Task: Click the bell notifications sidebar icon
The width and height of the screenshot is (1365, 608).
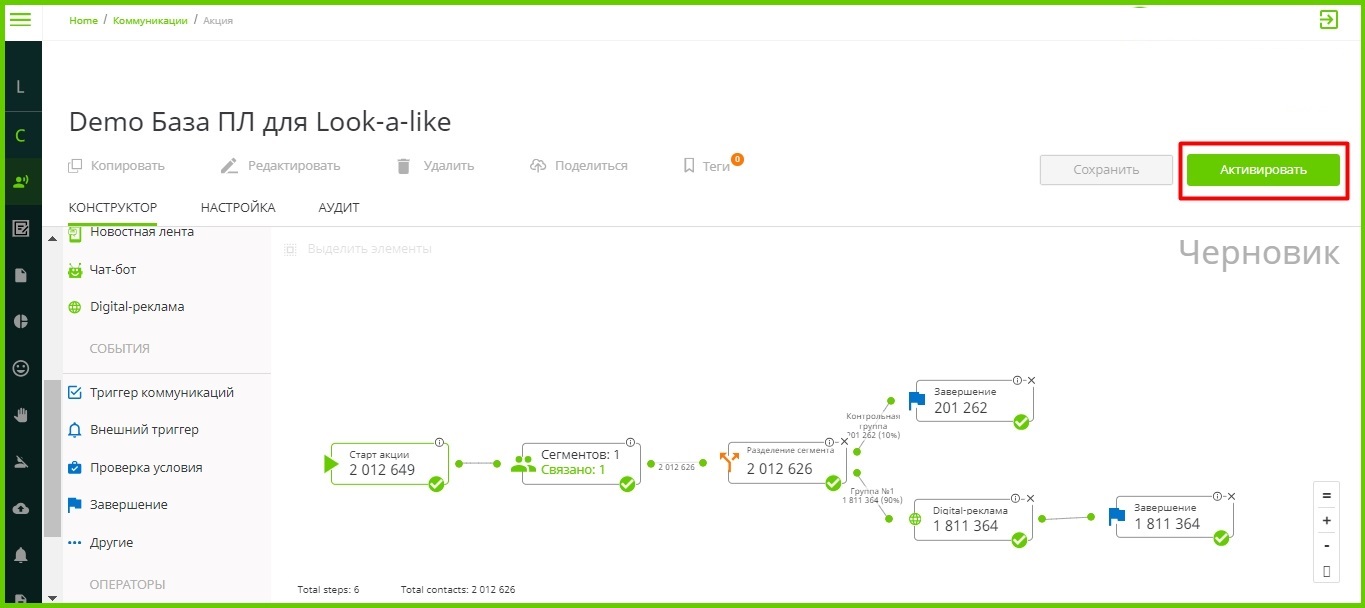Action: (20, 554)
